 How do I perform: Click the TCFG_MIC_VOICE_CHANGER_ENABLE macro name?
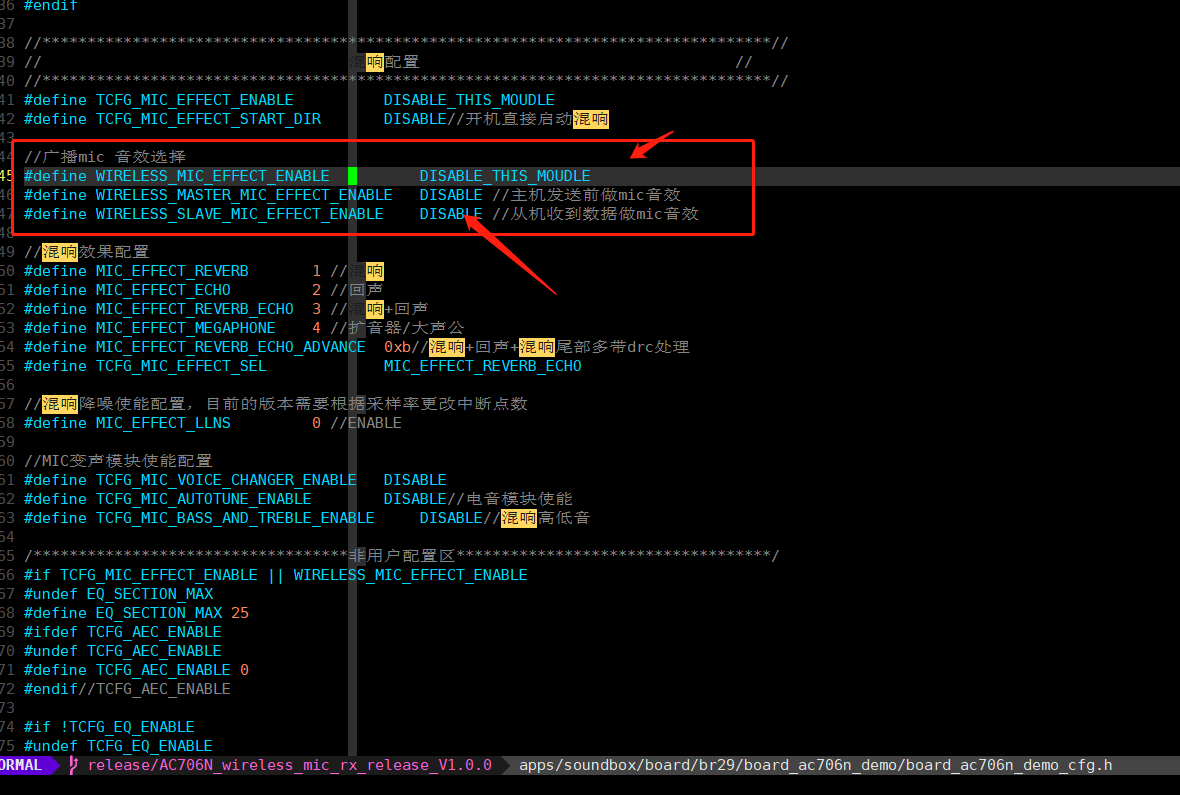point(226,480)
